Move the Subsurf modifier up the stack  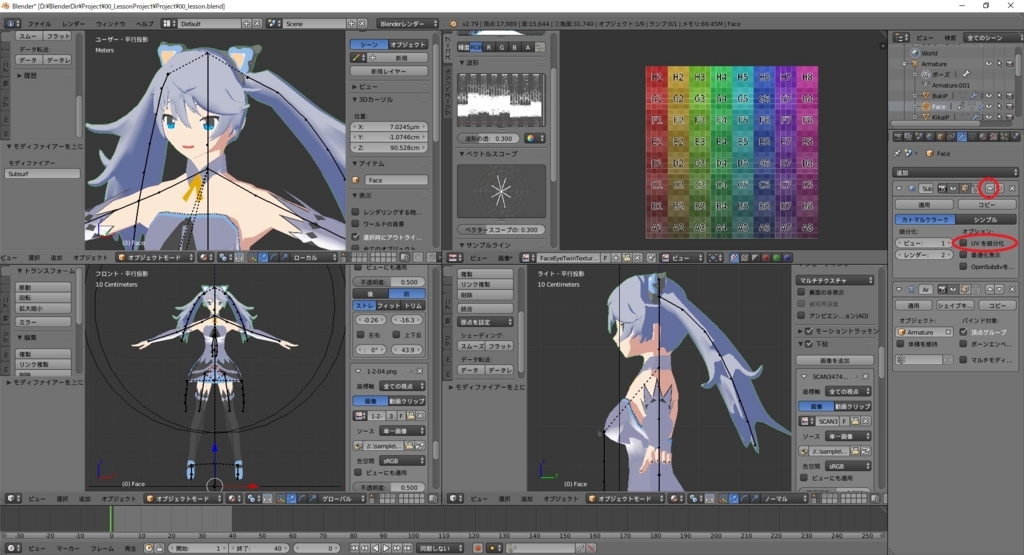click(x=990, y=188)
